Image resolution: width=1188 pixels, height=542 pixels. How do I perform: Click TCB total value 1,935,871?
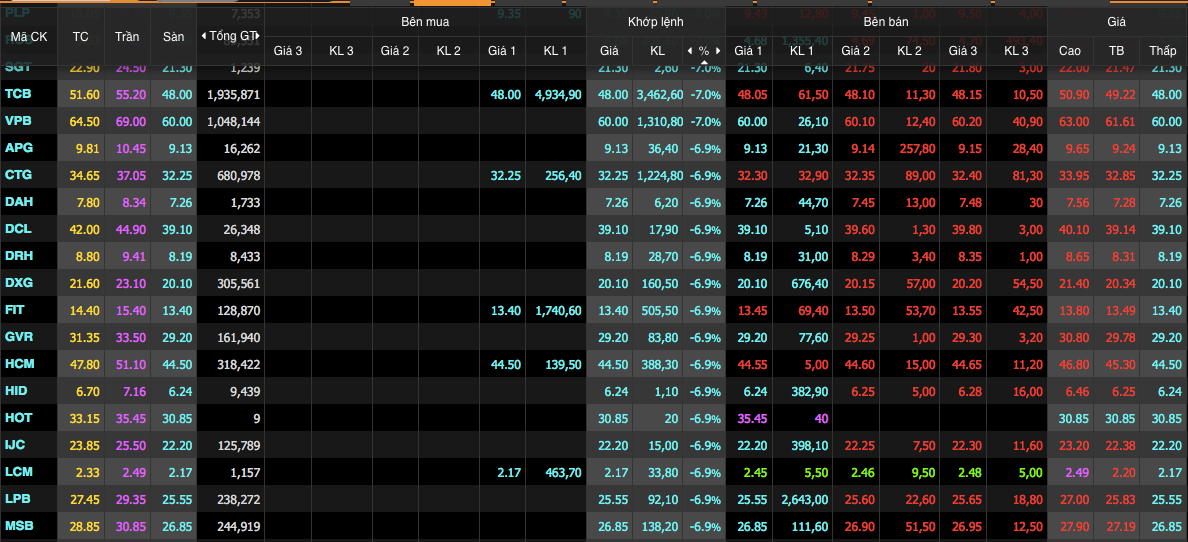tap(233, 94)
